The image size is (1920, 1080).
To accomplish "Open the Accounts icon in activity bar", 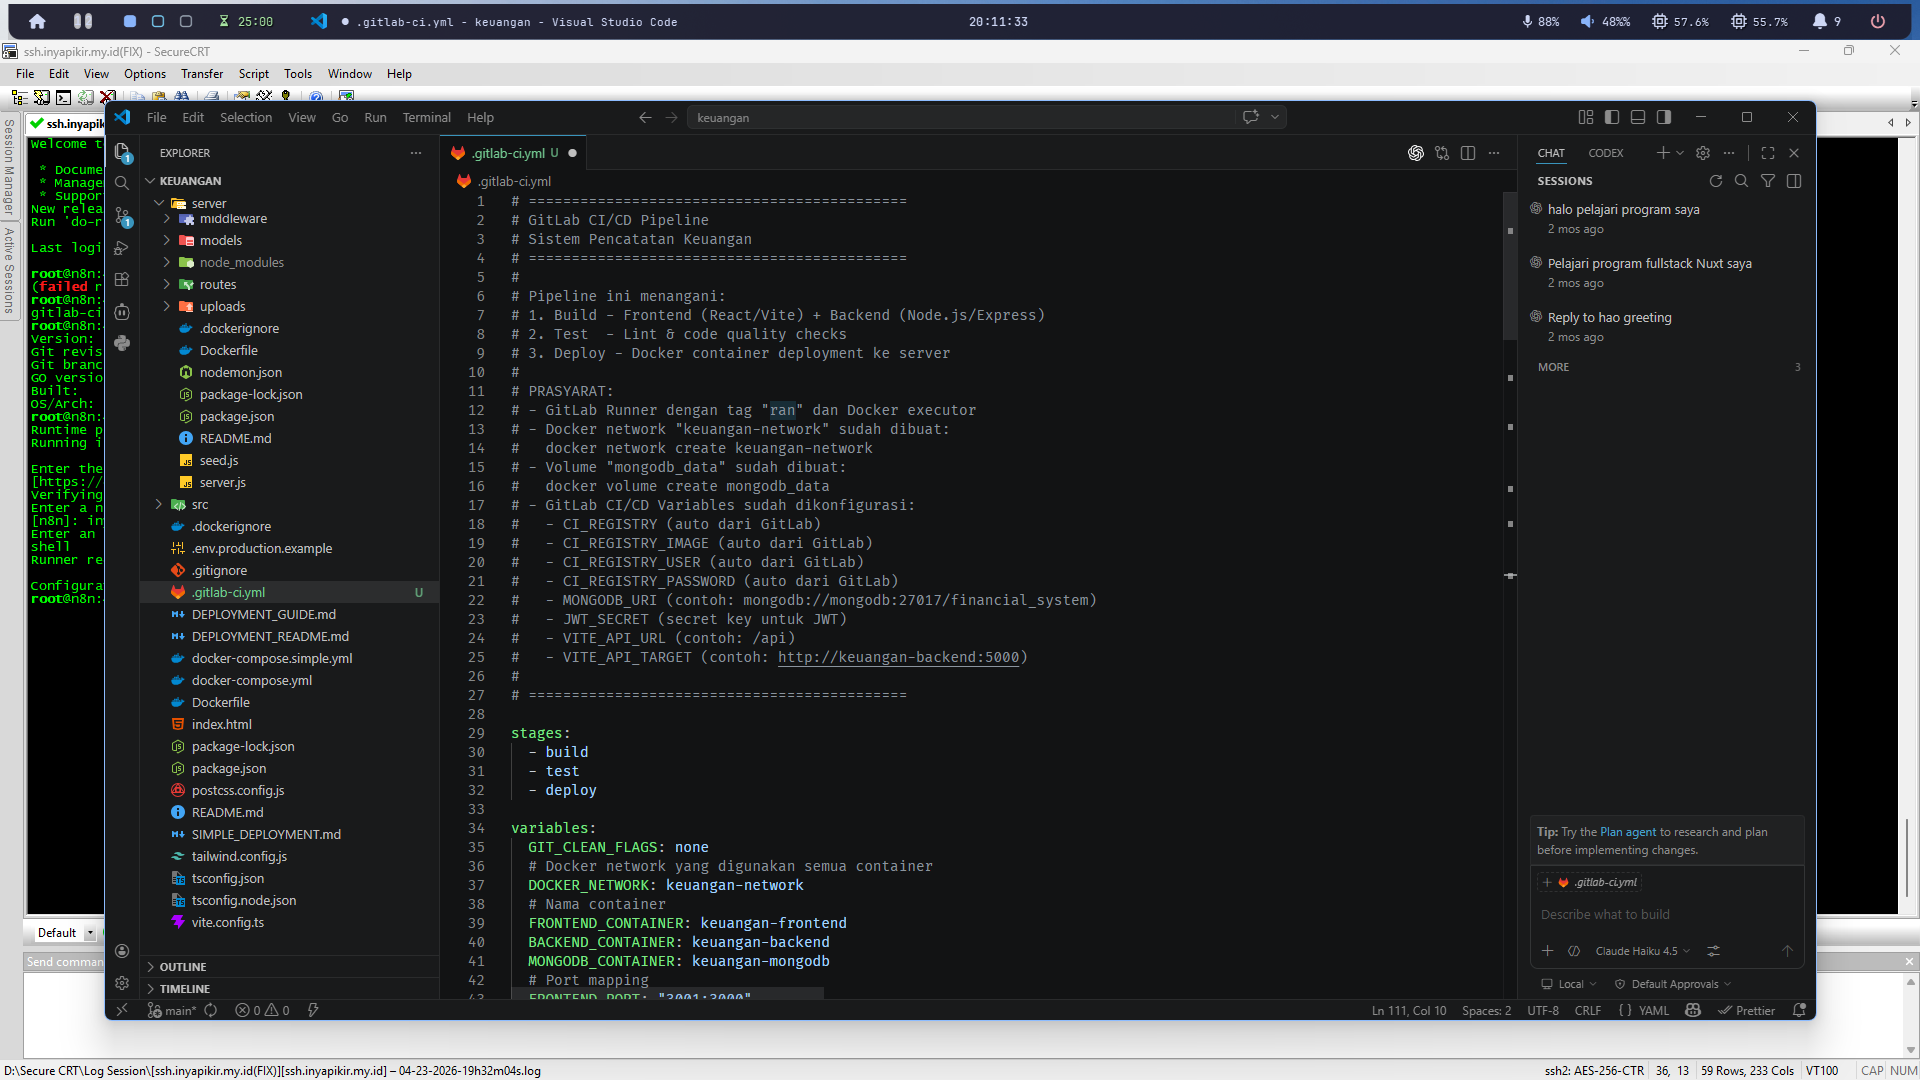I will coord(122,951).
